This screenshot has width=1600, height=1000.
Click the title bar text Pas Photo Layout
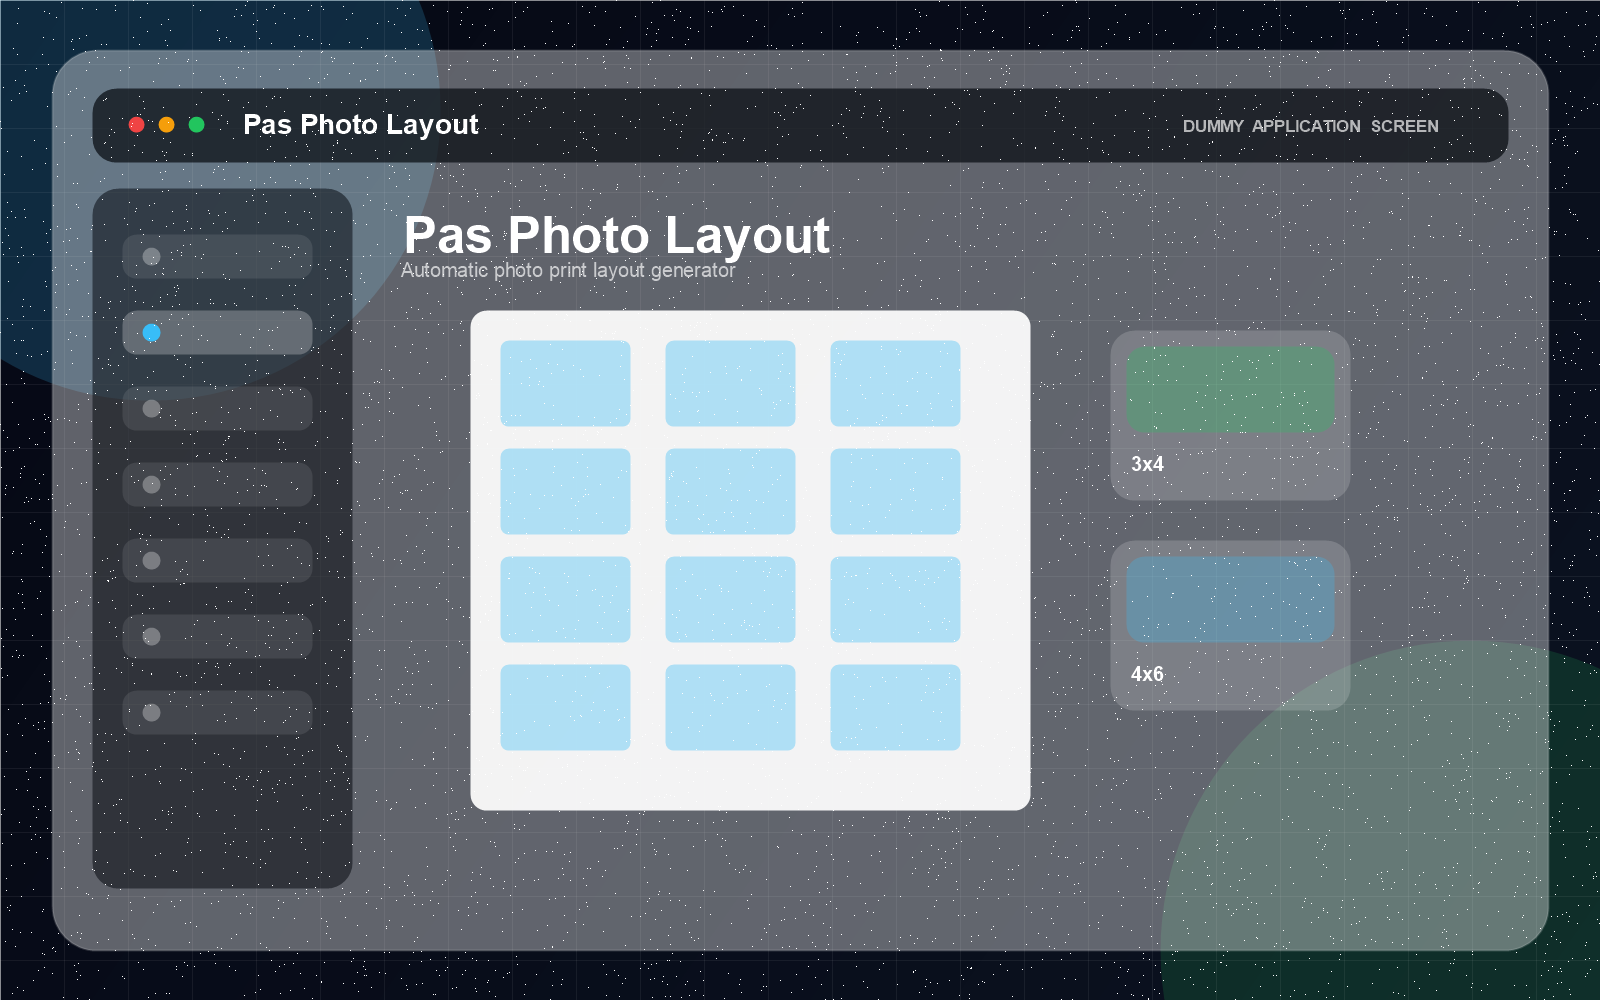point(361,125)
